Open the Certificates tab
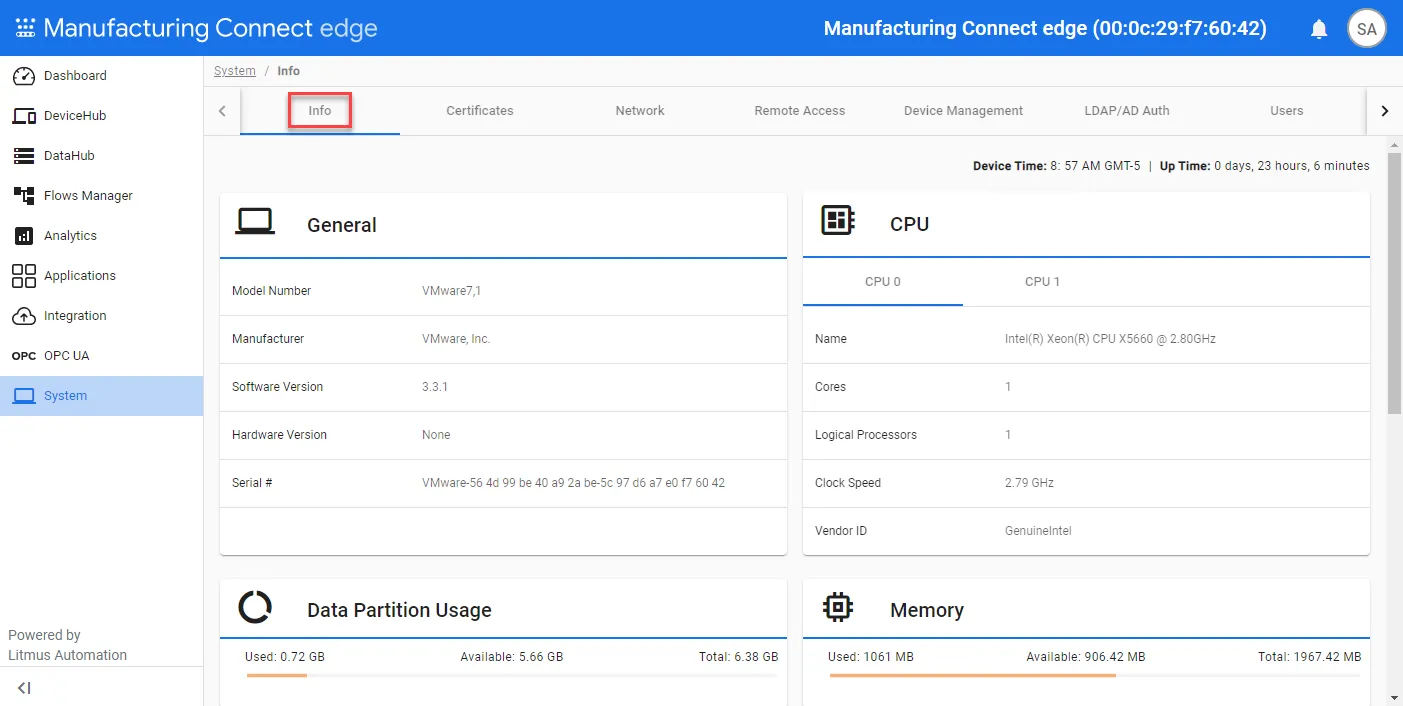This screenshot has height=706, width=1403. (x=480, y=110)
